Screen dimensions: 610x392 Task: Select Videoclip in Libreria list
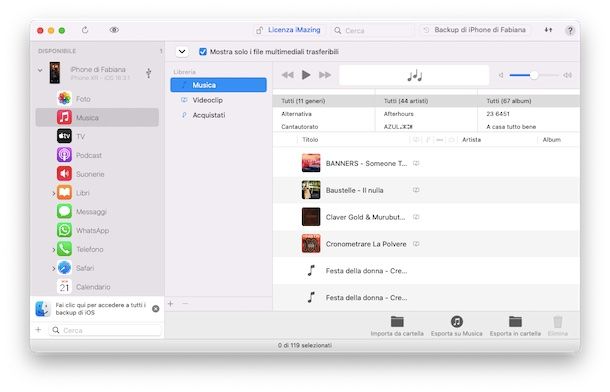[218, 100]
